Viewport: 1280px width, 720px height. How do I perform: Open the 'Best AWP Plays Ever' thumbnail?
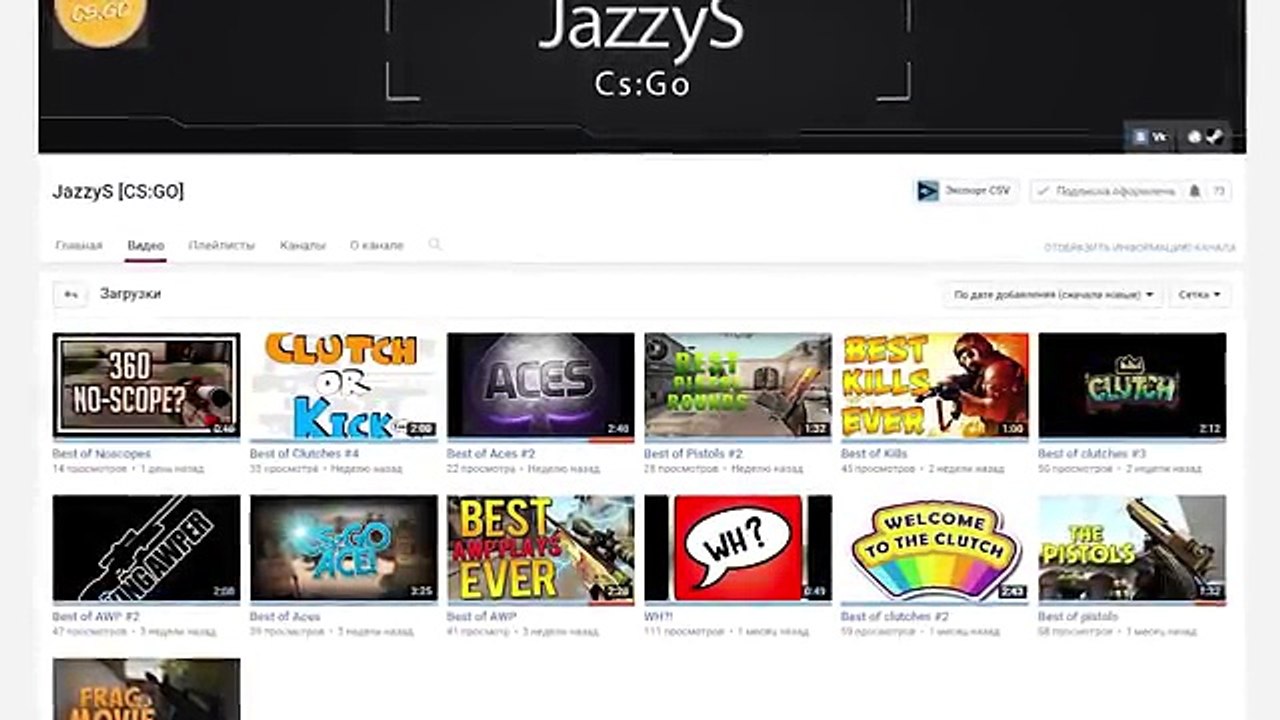coord(540,549)
